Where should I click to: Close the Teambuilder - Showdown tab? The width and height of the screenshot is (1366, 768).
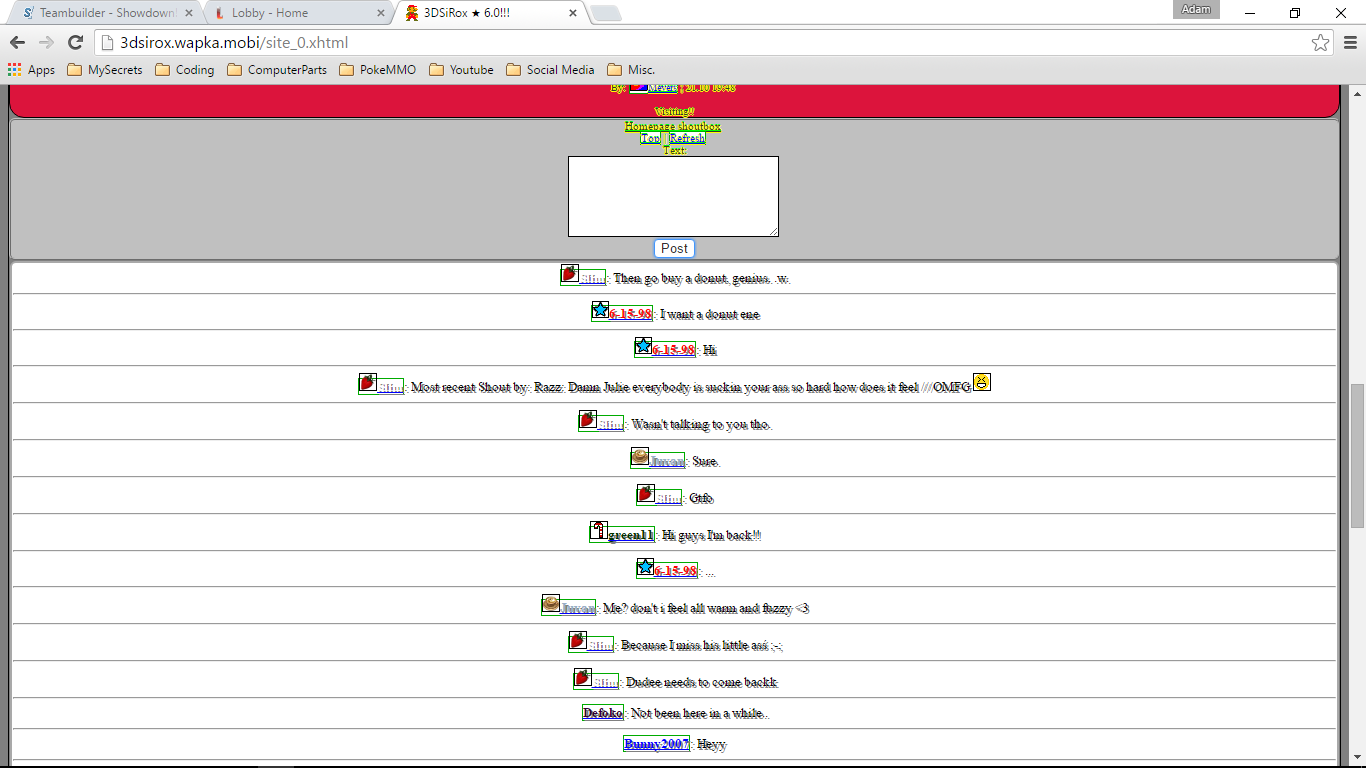pyautogui.click(x=189, y=13)
